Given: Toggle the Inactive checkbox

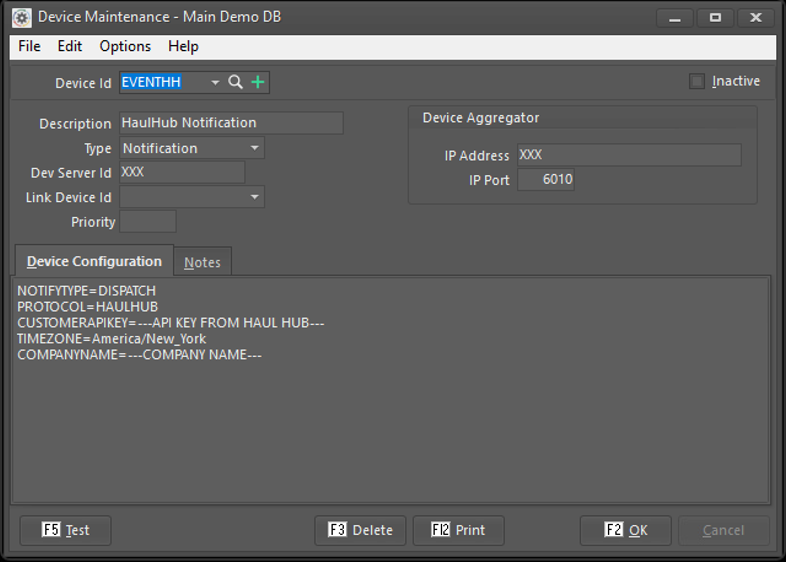Looking at the screenshot, I should (x=697, y=81).
